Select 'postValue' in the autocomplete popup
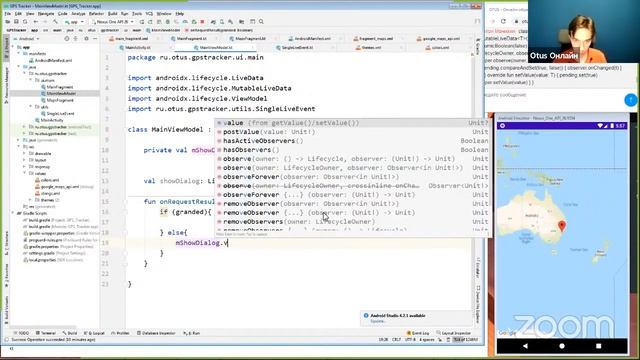The width and height of the screenshot is (640, 360). coord(352,132)
